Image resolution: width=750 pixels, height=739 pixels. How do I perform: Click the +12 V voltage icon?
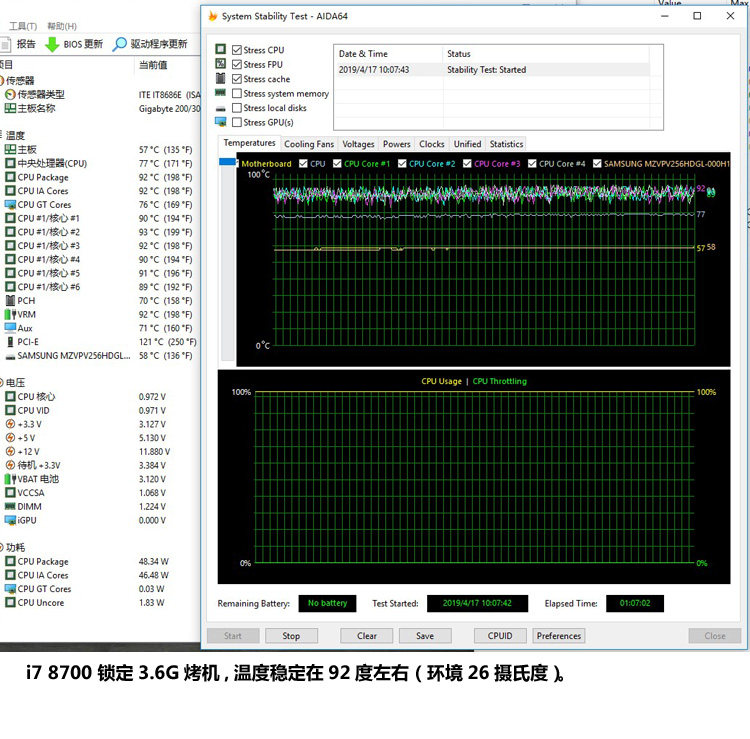point(10,451)
